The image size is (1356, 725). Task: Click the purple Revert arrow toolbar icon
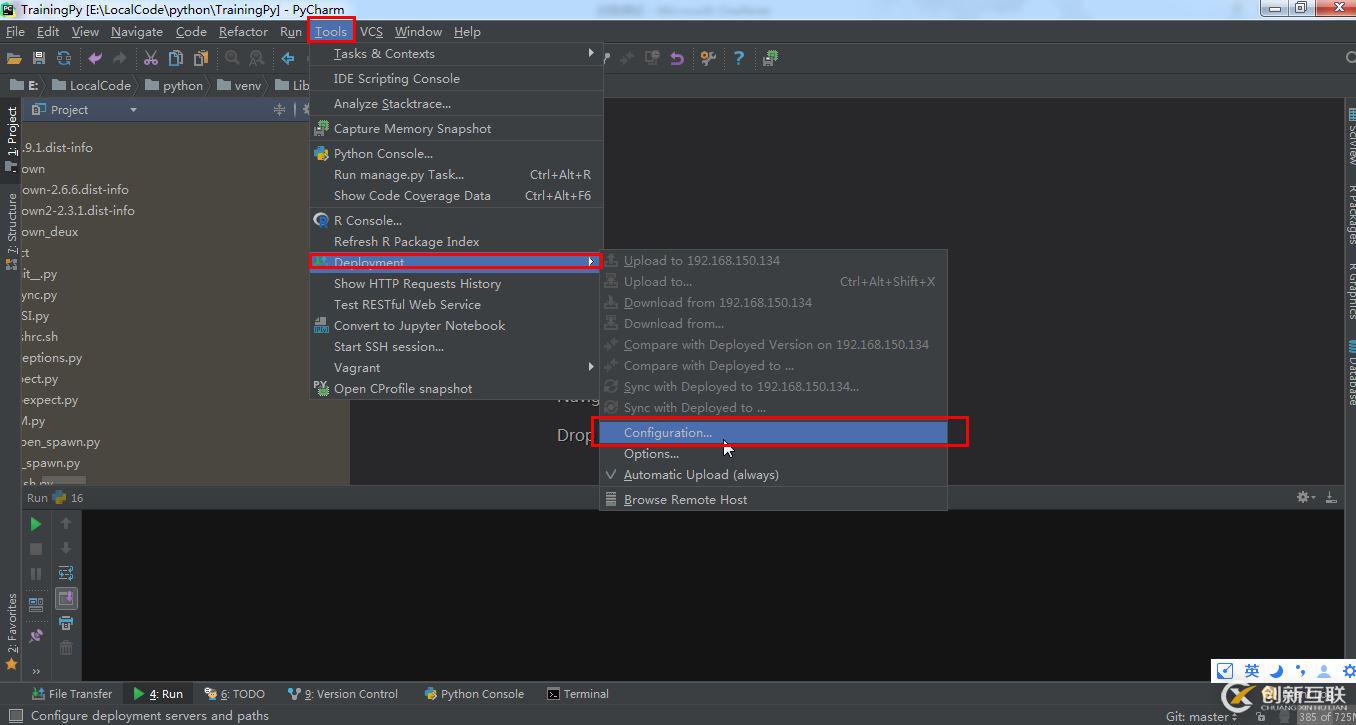(x=677, y=59)
